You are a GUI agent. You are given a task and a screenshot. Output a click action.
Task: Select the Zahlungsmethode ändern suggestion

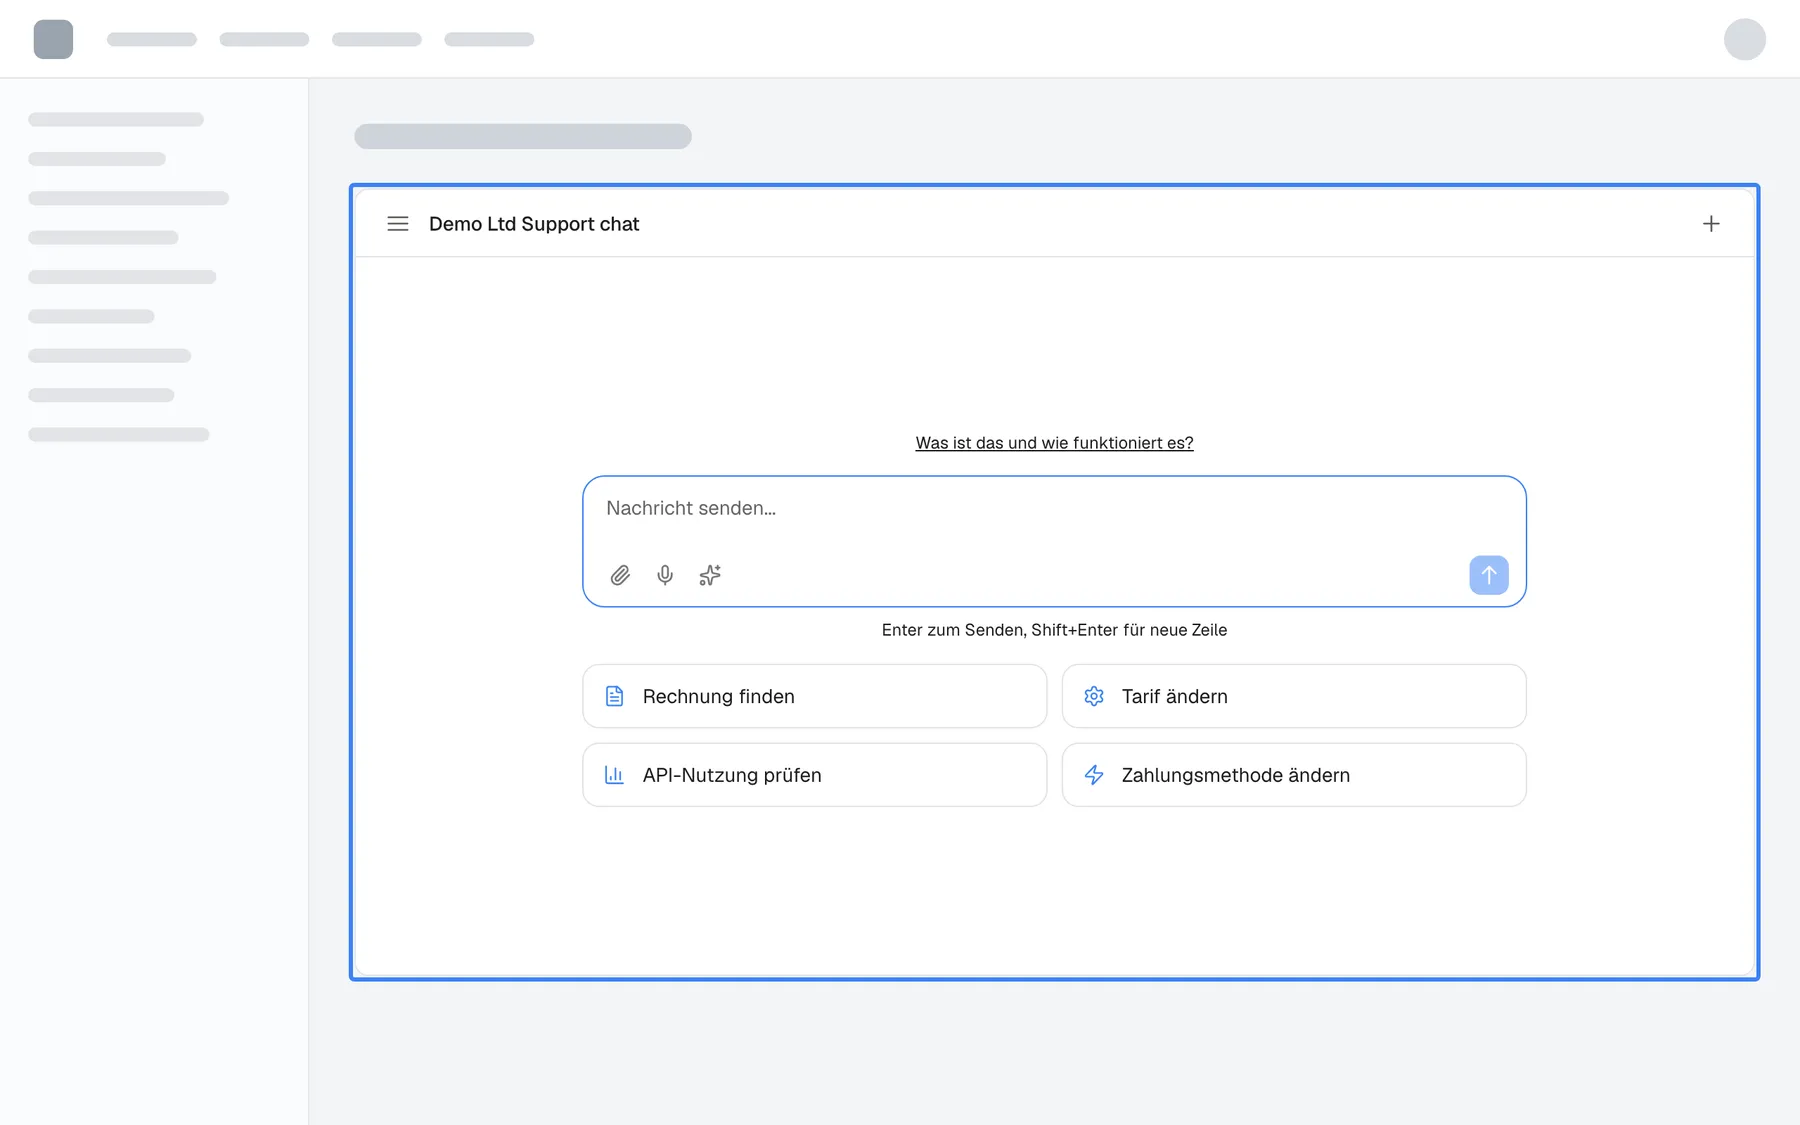(x=1293, y=775)
